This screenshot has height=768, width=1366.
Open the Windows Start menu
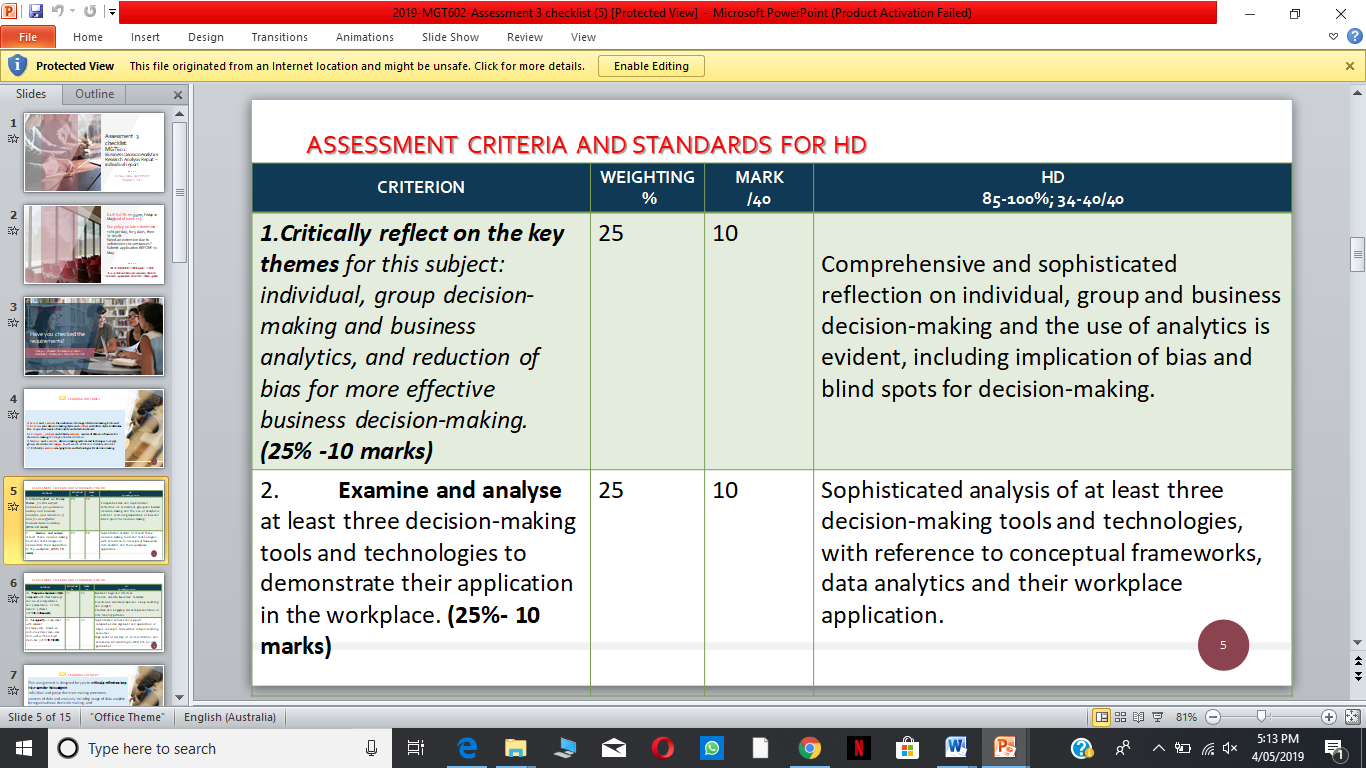point(23,748)
